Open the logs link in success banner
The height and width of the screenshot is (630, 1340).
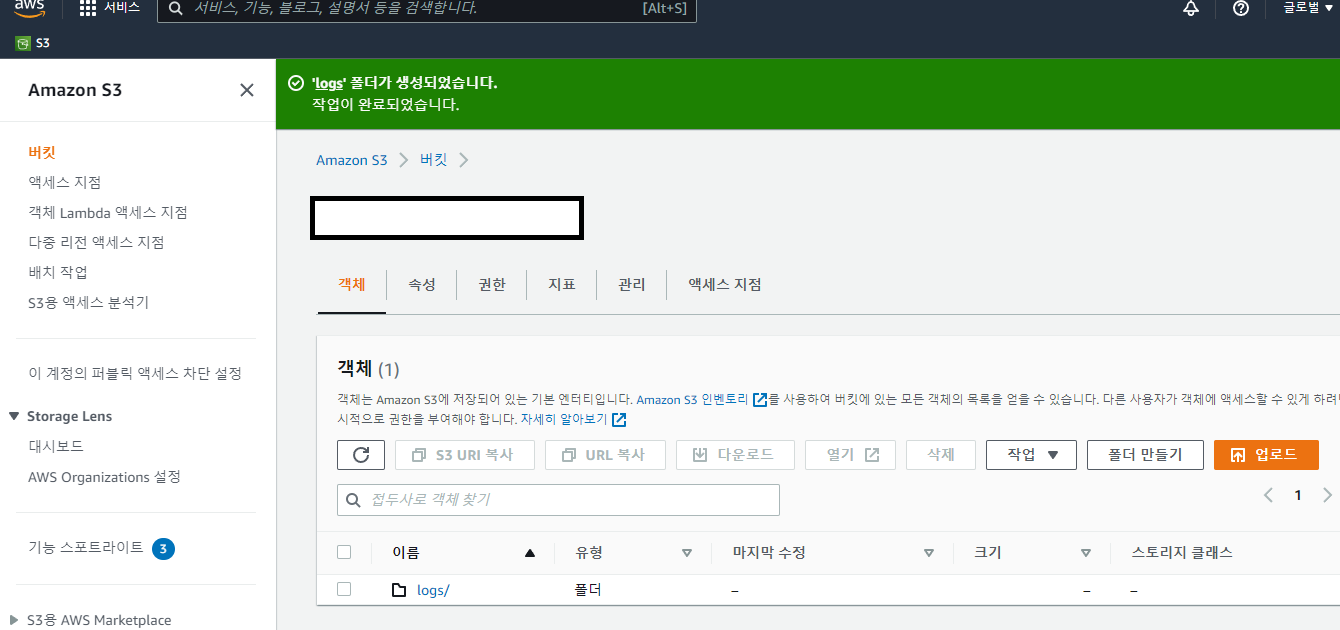point(329,83)
